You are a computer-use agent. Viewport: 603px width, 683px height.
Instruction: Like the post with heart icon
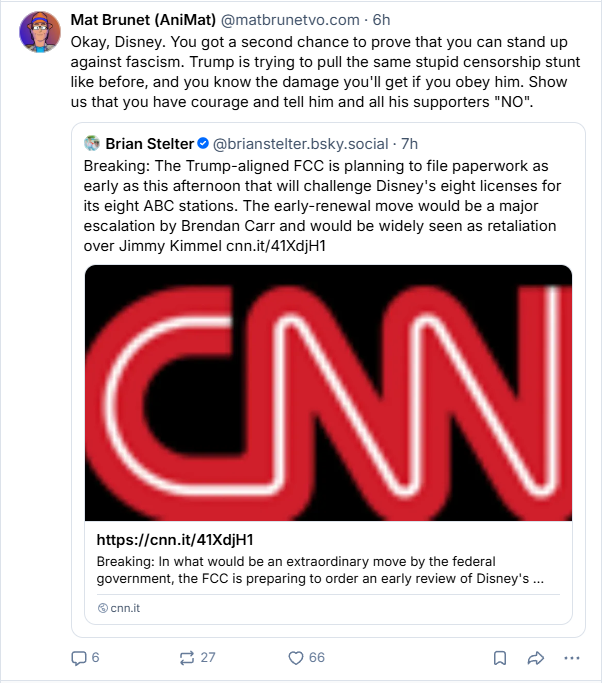(296, 658)
